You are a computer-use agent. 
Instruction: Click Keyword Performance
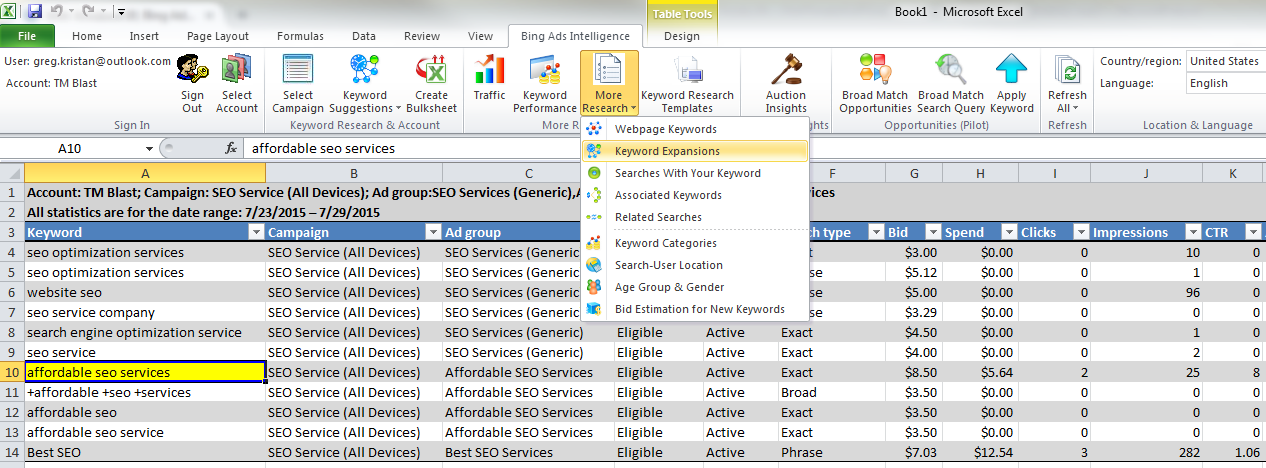(x=545, y=83)
